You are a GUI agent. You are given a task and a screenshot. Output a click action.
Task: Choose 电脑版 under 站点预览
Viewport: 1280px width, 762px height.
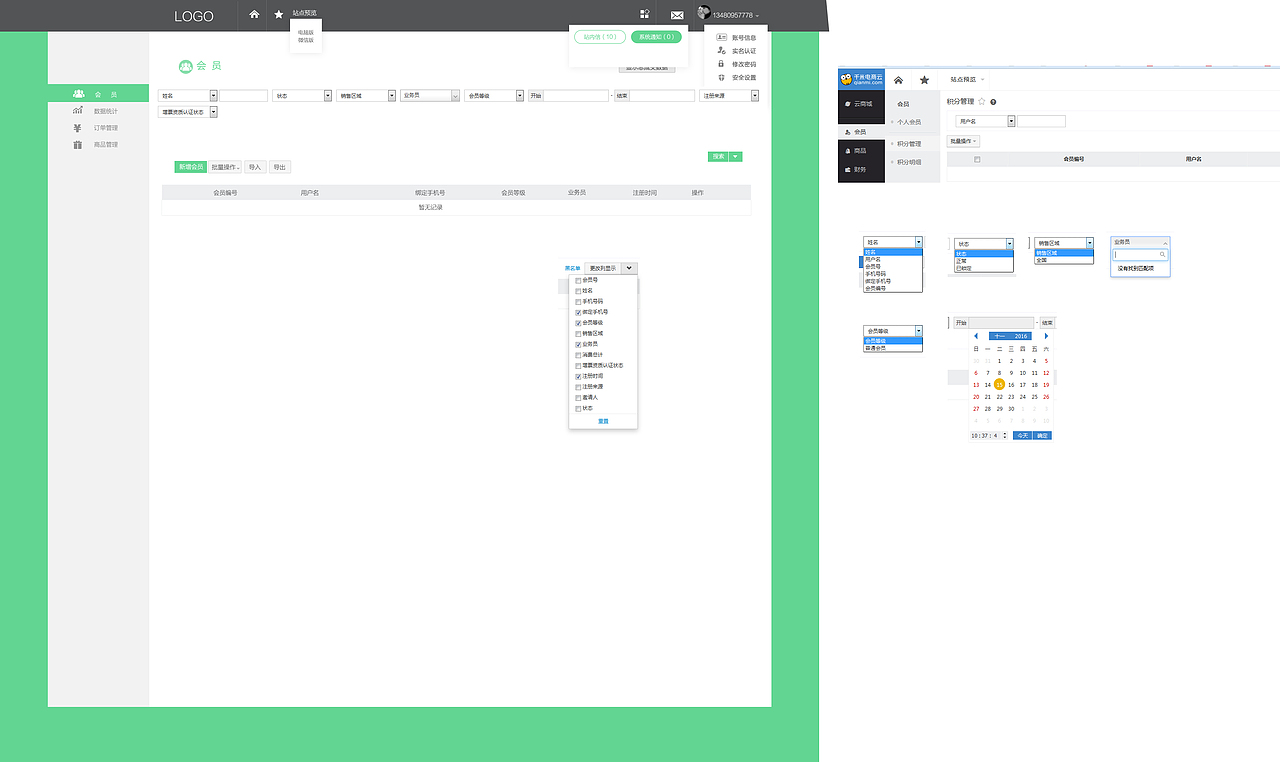tap(306, 33)
